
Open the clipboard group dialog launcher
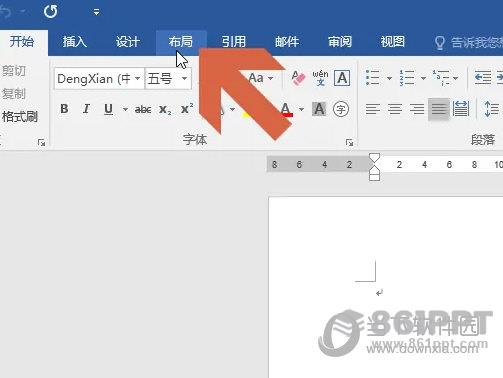coord(41,143)
